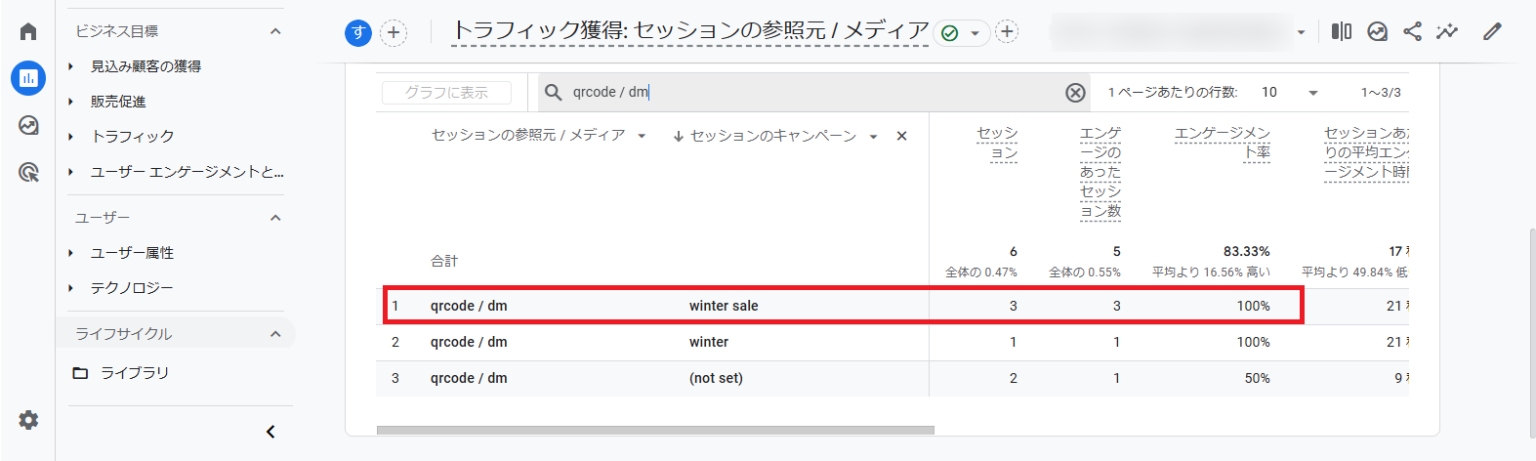Image resolution: width=1536 pixels, height=461 pixels.
Task: Share this report with the share icon
Action: pos(1412,32)
